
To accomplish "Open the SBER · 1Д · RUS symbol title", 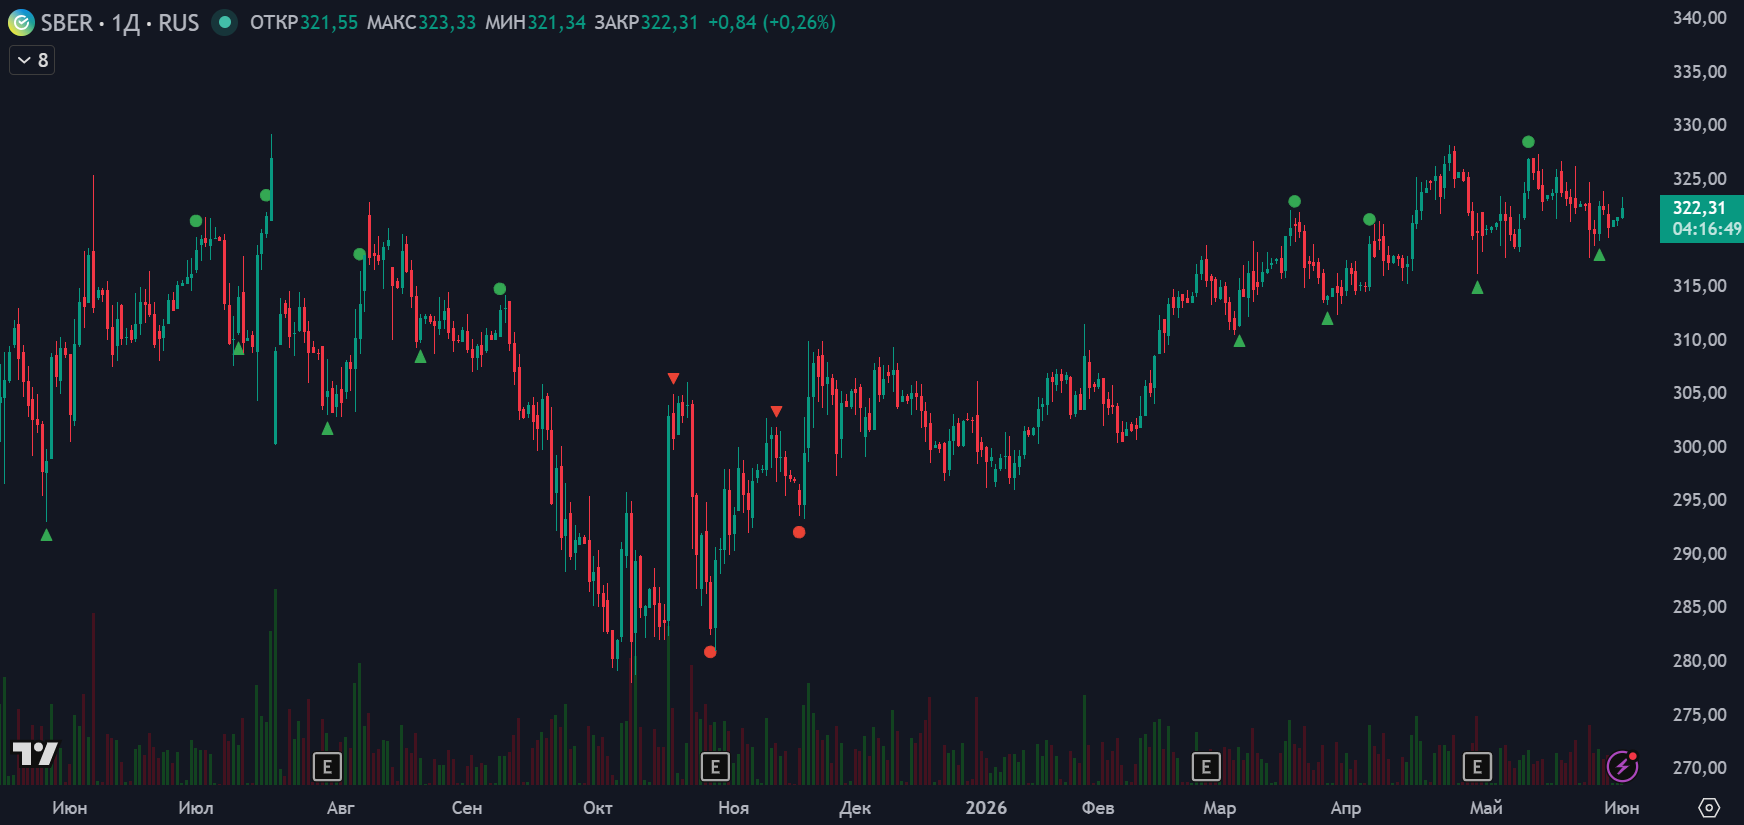I will [x=120, y=22].
